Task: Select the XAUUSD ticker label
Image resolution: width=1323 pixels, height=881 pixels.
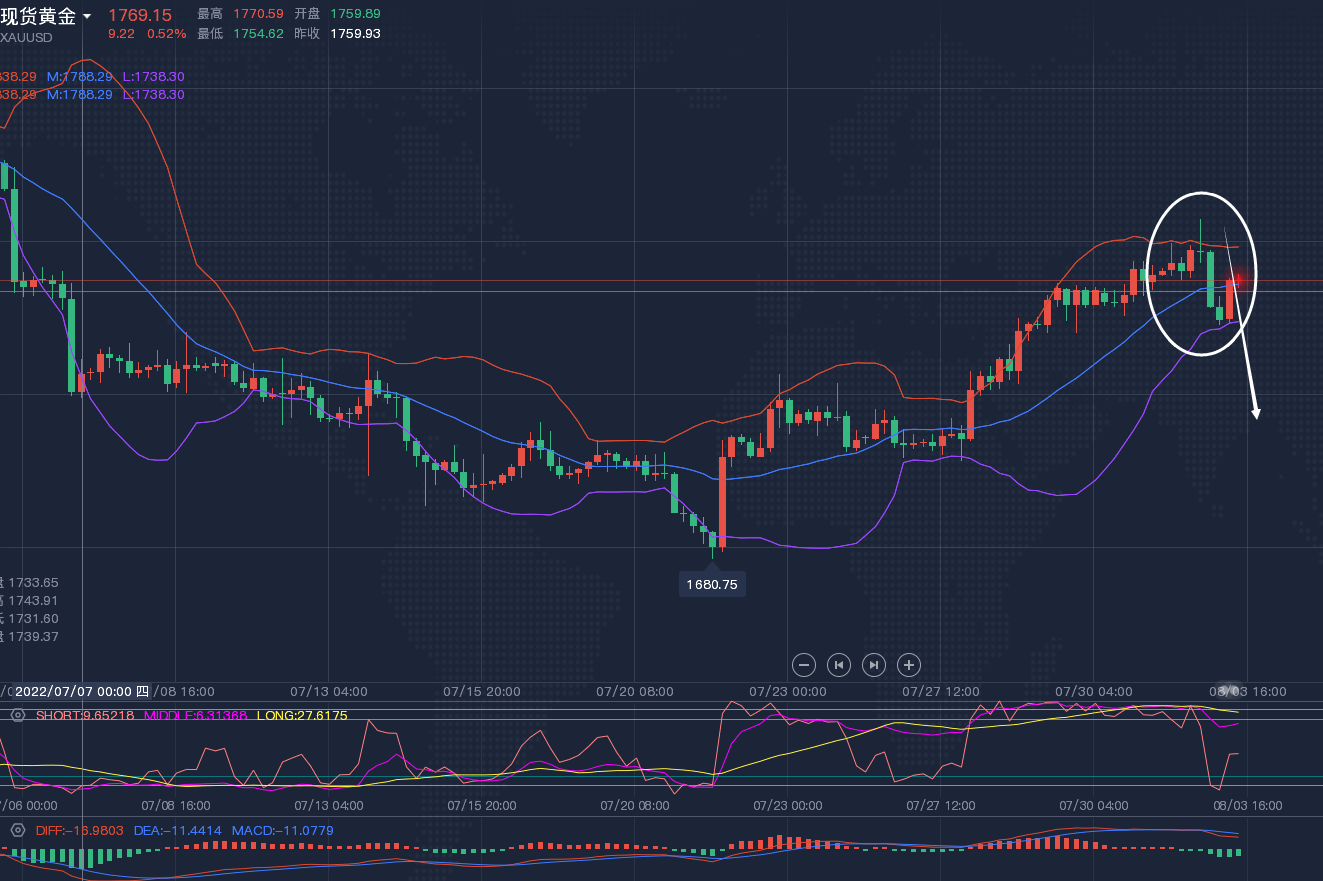Action: [26, 38]
